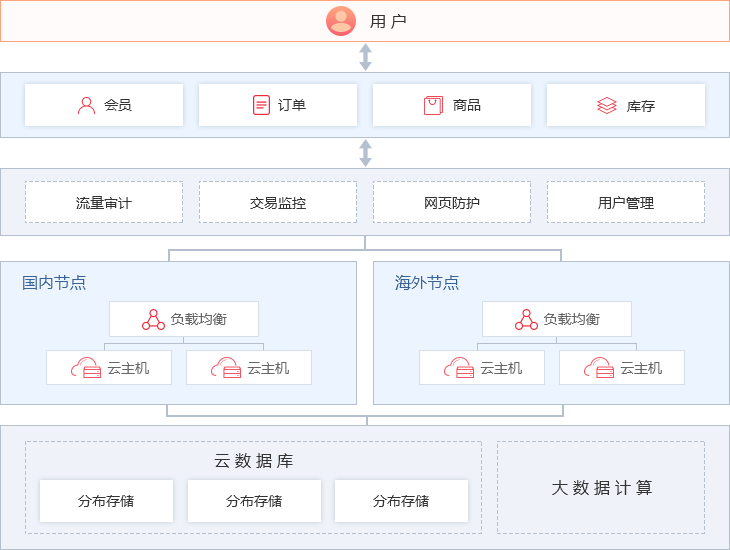Open the 用户管理 box
The width and height of the screenshot is (730, 550).
pyautogui.click(x=626, y=202)
